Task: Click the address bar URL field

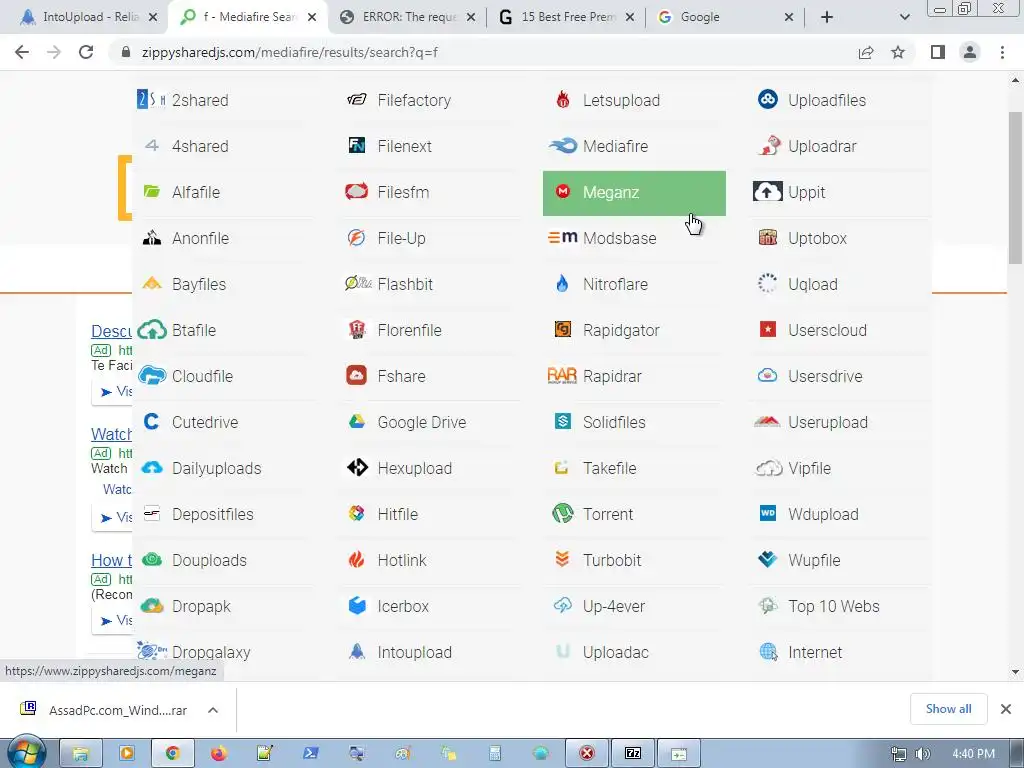Action: (x=483, y=52)
